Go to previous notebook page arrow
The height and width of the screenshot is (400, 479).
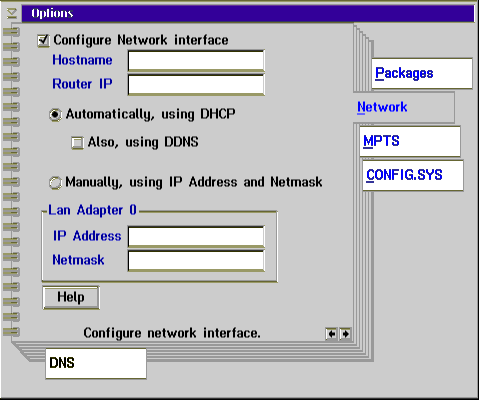pyautogui.click(x=331, y=334)
